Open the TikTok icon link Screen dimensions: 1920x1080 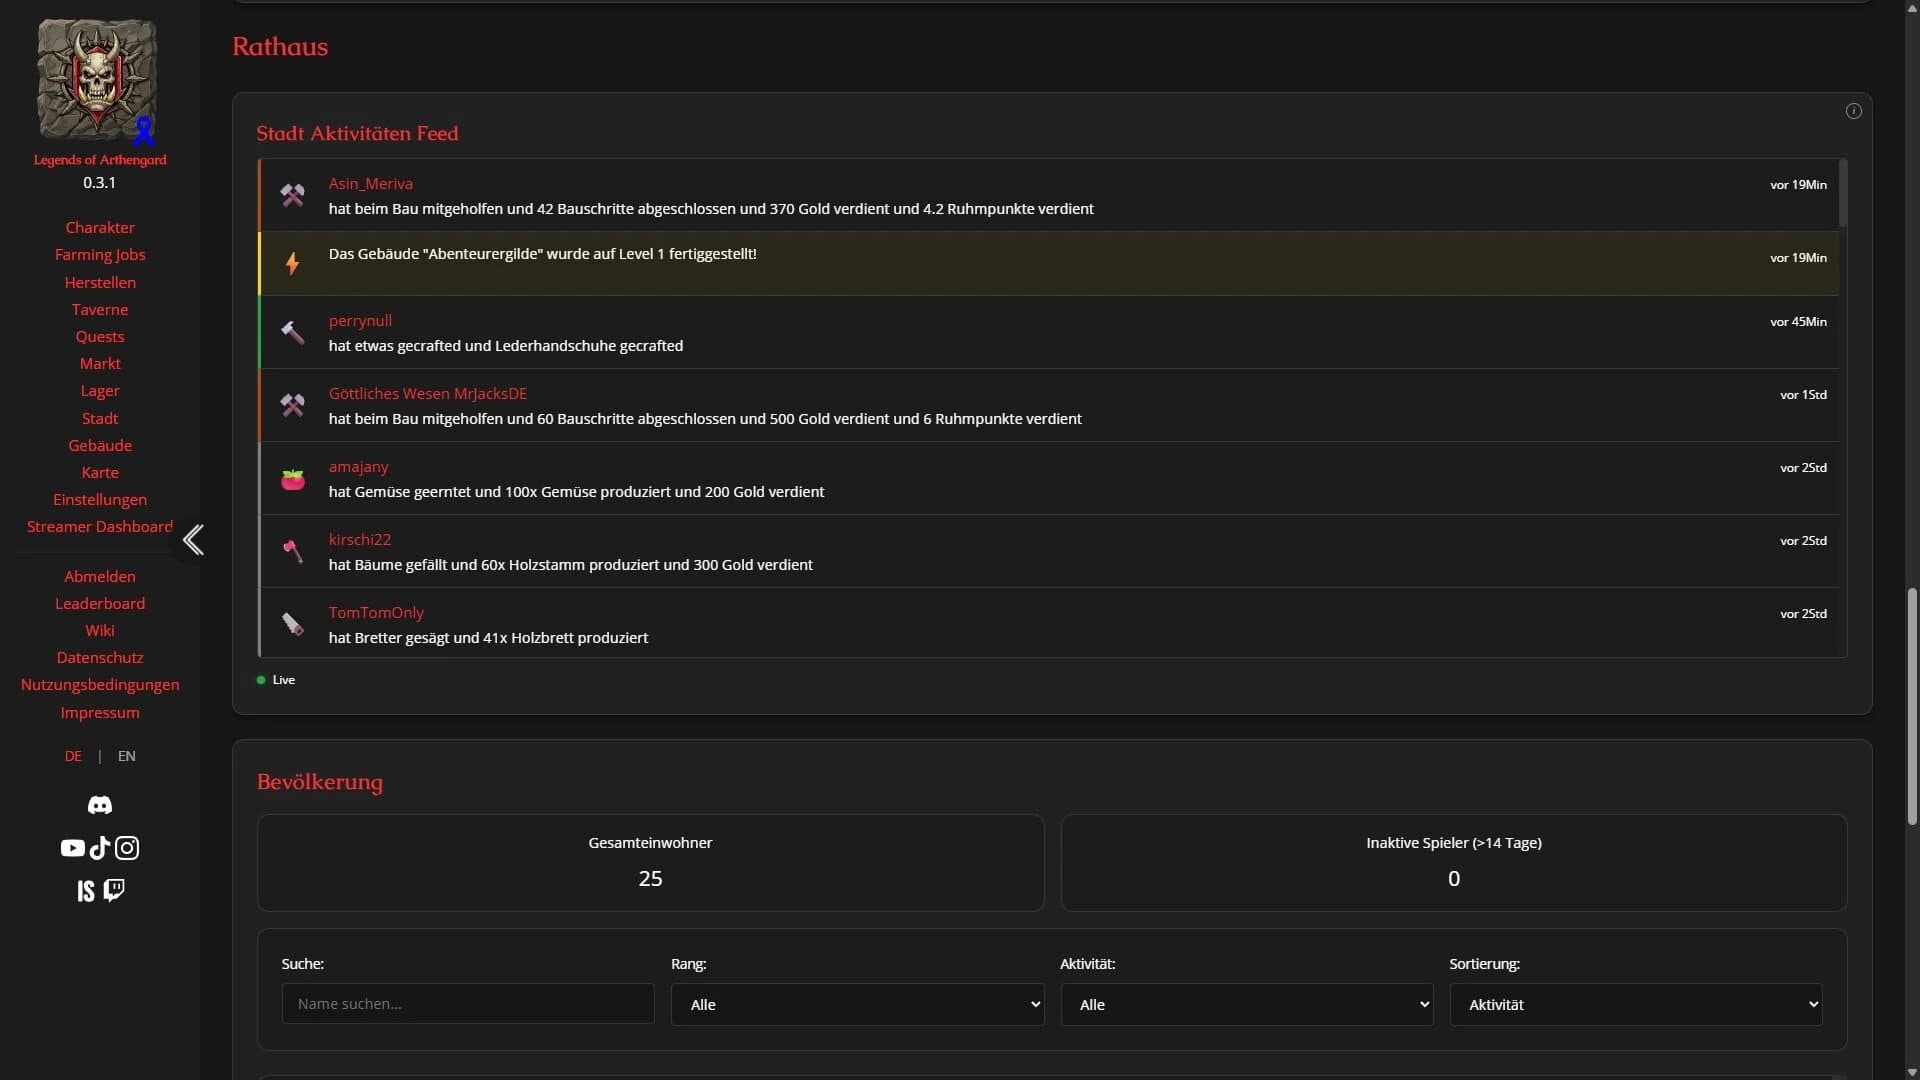click(99, 848)
